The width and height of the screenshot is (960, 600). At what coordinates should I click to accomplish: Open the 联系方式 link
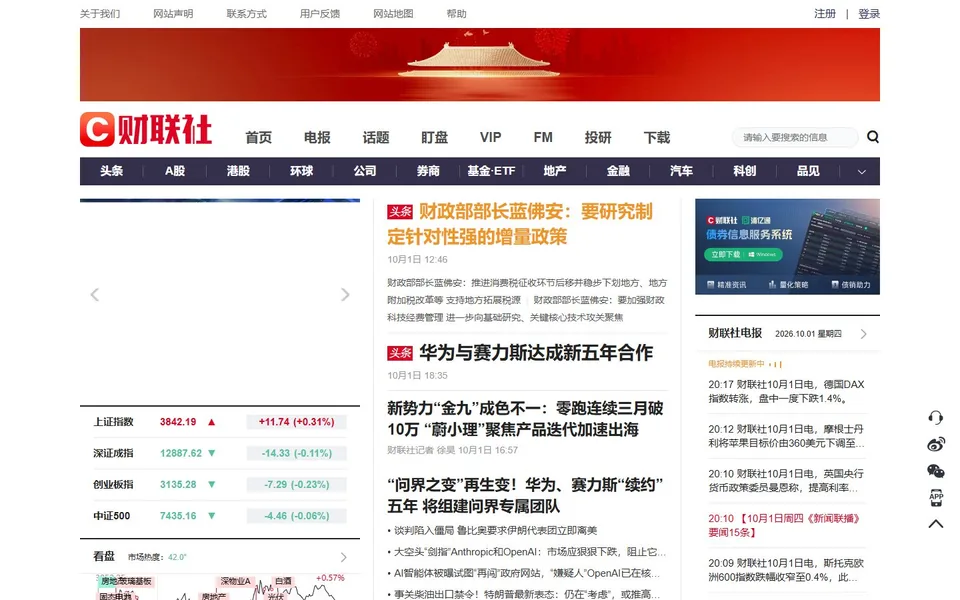(x=247, y=13)
